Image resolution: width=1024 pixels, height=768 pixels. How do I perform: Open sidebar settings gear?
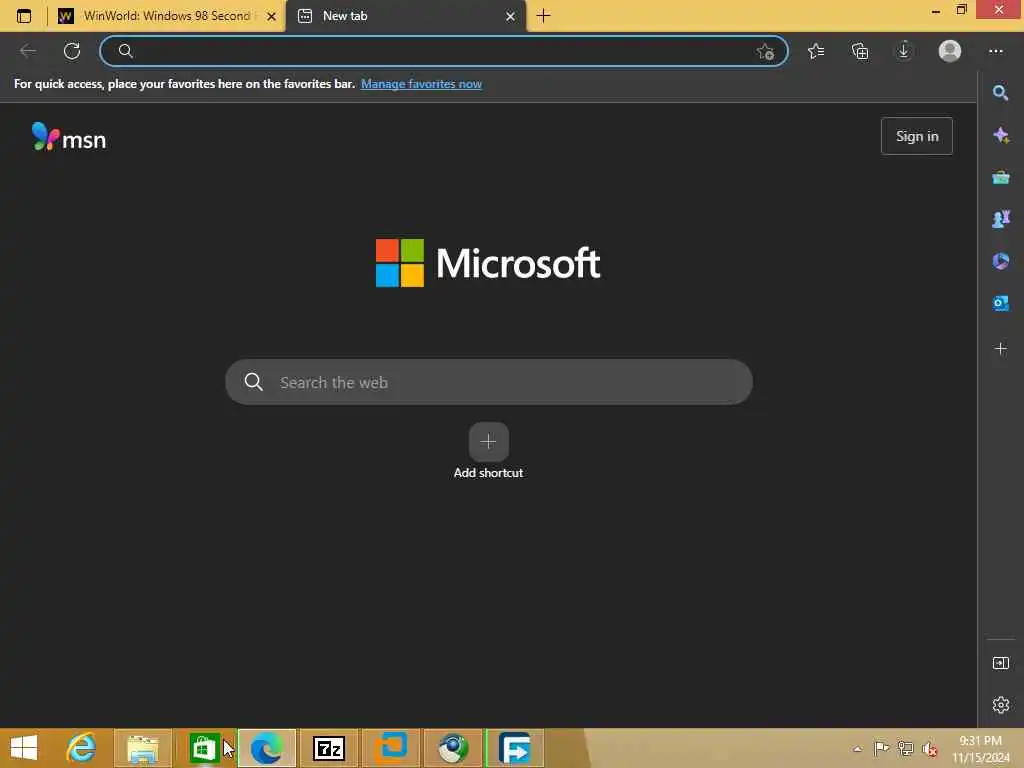pyautogui.click(x=1000, y=705)
